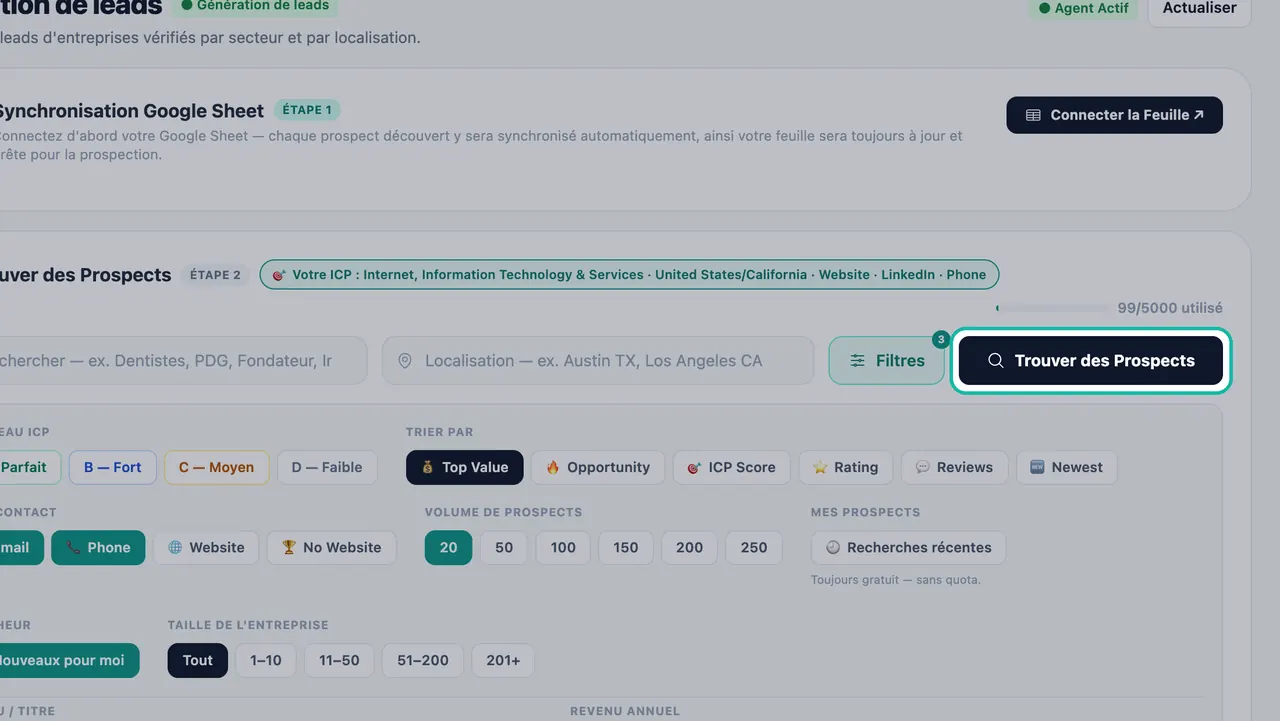Focus the Localisation input field

pyautogui.click(x=598, y=360)
